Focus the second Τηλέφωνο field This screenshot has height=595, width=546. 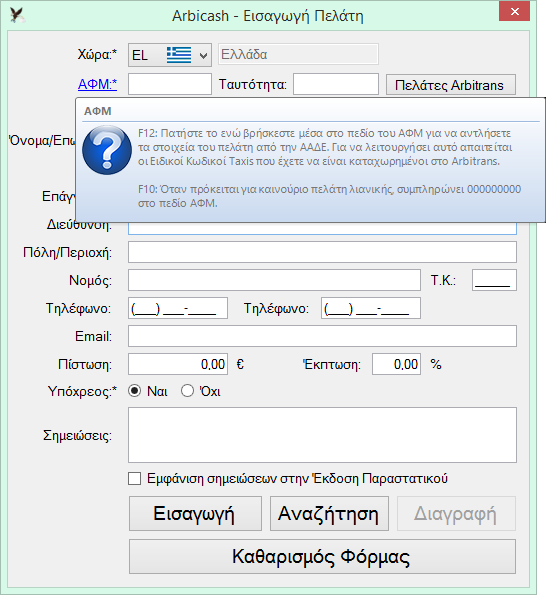(x=371, y=308)
